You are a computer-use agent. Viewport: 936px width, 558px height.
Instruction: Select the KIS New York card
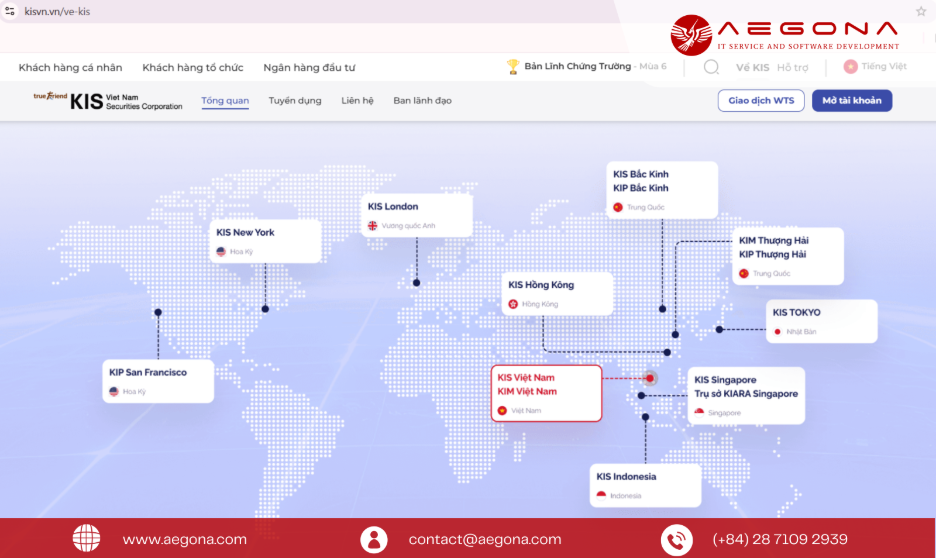(266, 241)
